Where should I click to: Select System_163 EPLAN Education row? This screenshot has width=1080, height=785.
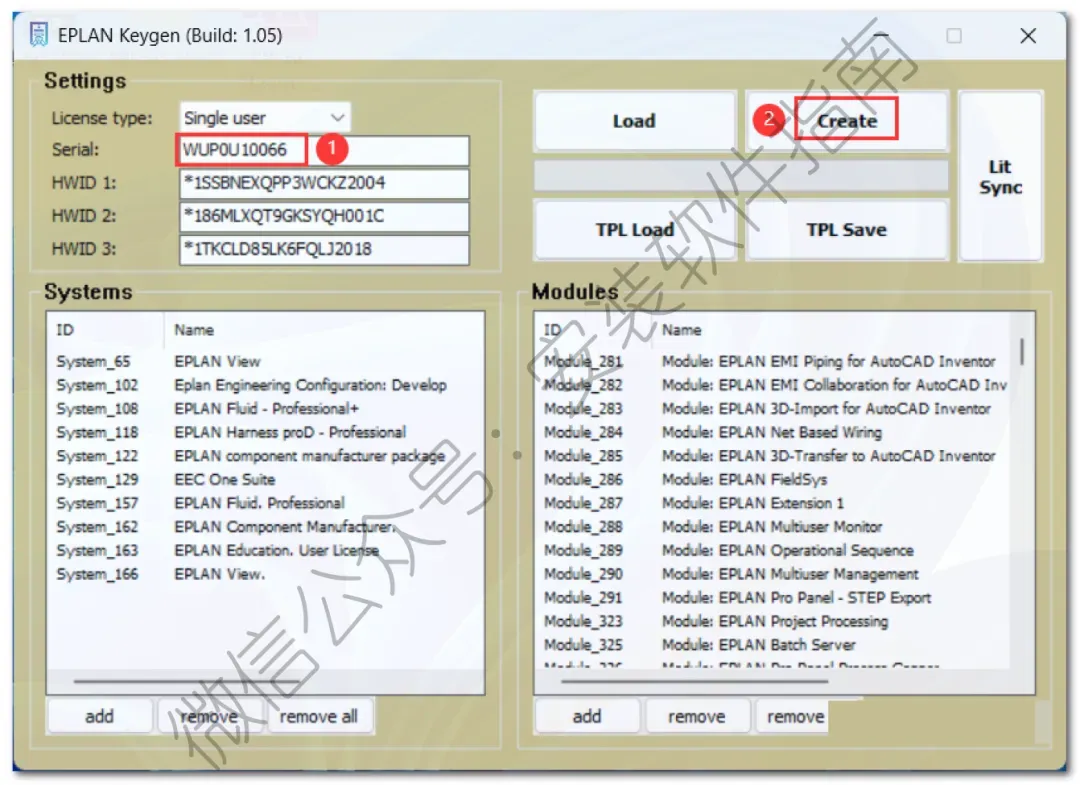(265, 550)
